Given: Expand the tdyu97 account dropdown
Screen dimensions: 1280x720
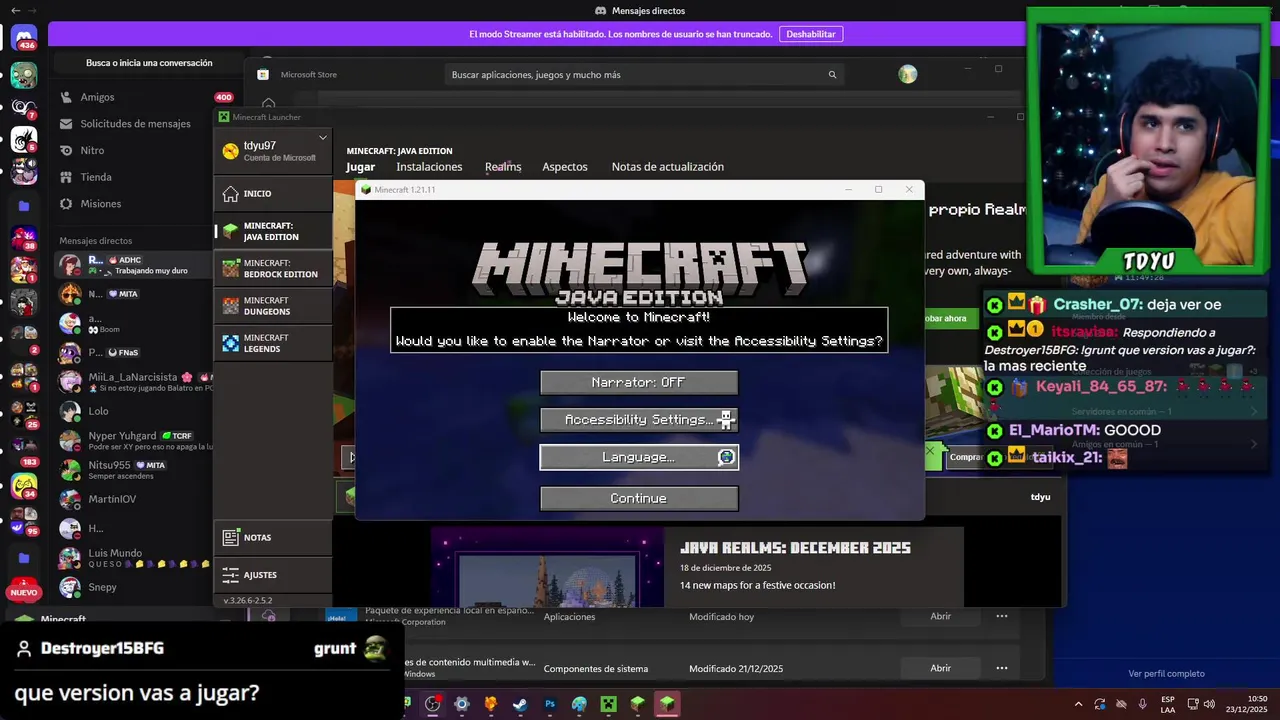Looking at the screenshot, I should click(x=322, y=138).
